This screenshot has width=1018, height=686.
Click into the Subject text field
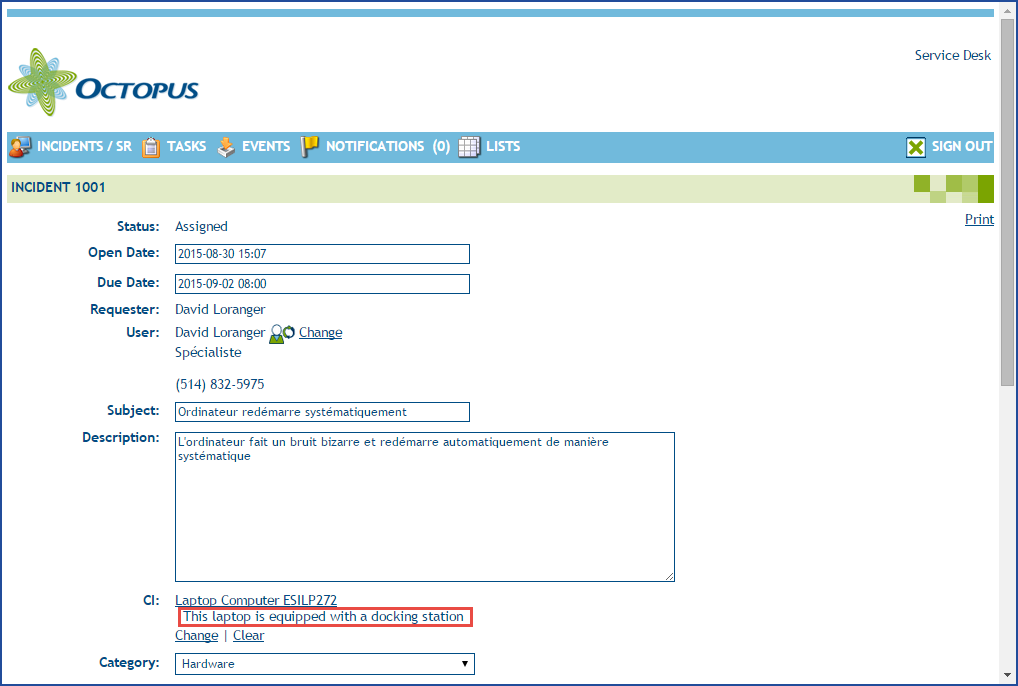322,412
